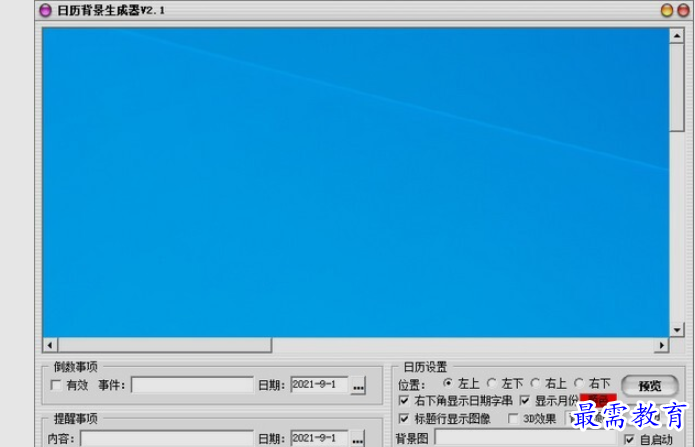Click the horizontal scrollbar left arrow
Image resolution: width=695 pixels, height=447 pixels.
50,345
